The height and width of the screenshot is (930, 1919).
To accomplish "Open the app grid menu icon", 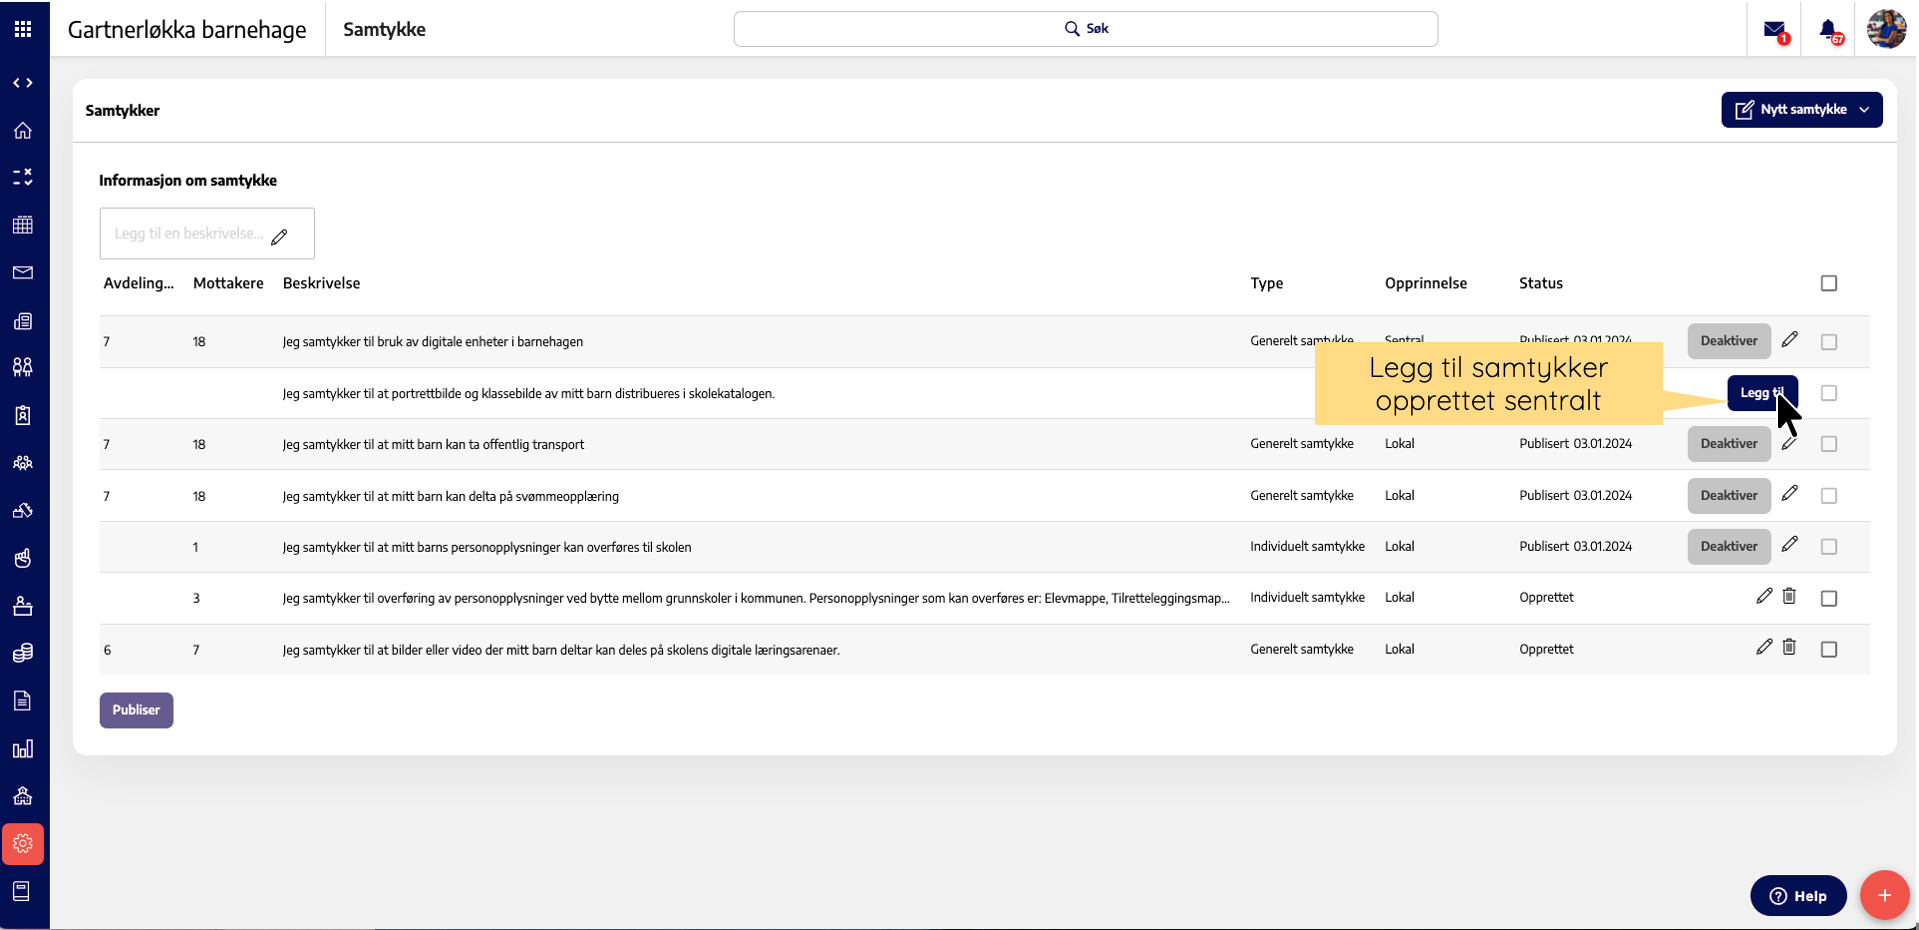I will point(23,29).
